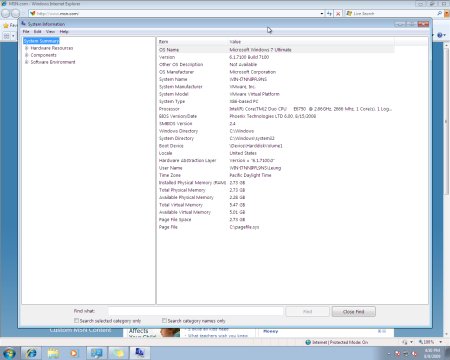
Task: Select Boot Device row
Action: coord(276,146)
